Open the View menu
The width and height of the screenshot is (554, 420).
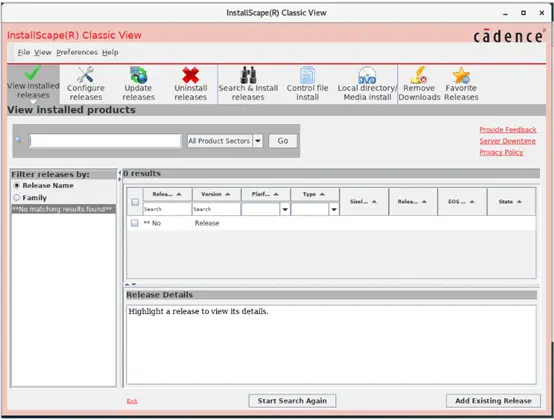point(43,52)
